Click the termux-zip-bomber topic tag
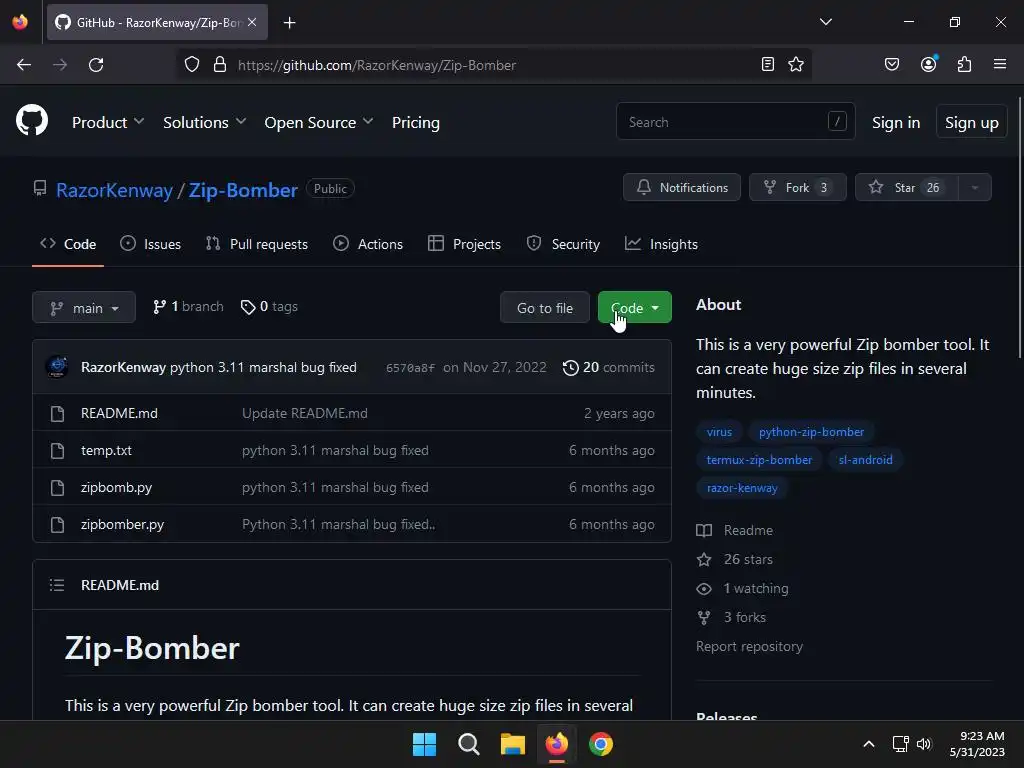 coord(759,460)
